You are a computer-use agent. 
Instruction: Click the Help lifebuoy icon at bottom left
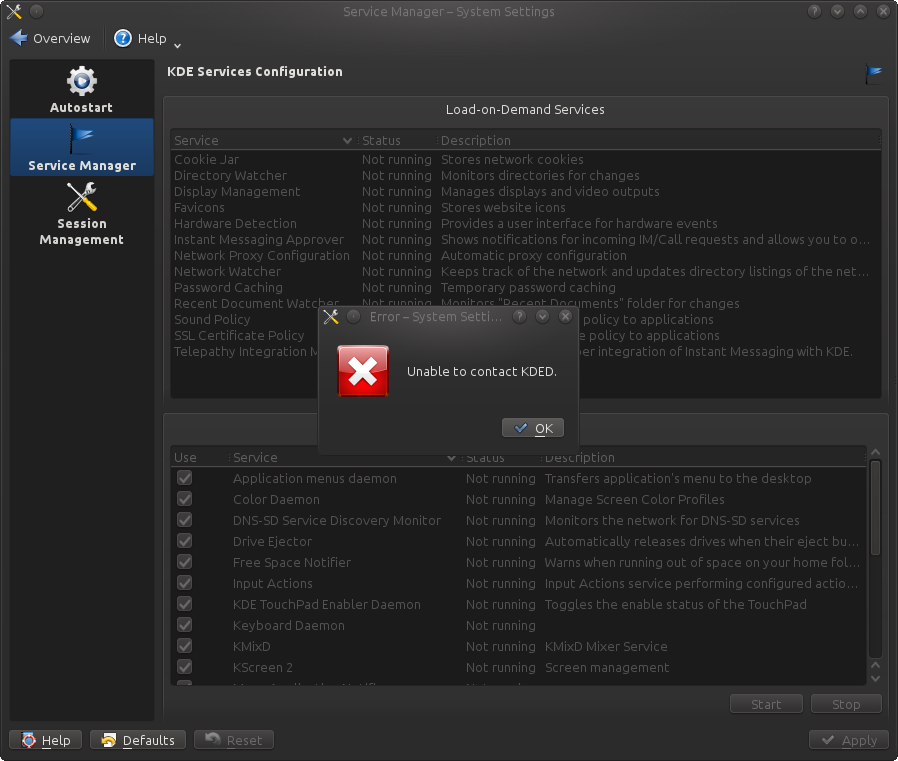tap(29, 740)
